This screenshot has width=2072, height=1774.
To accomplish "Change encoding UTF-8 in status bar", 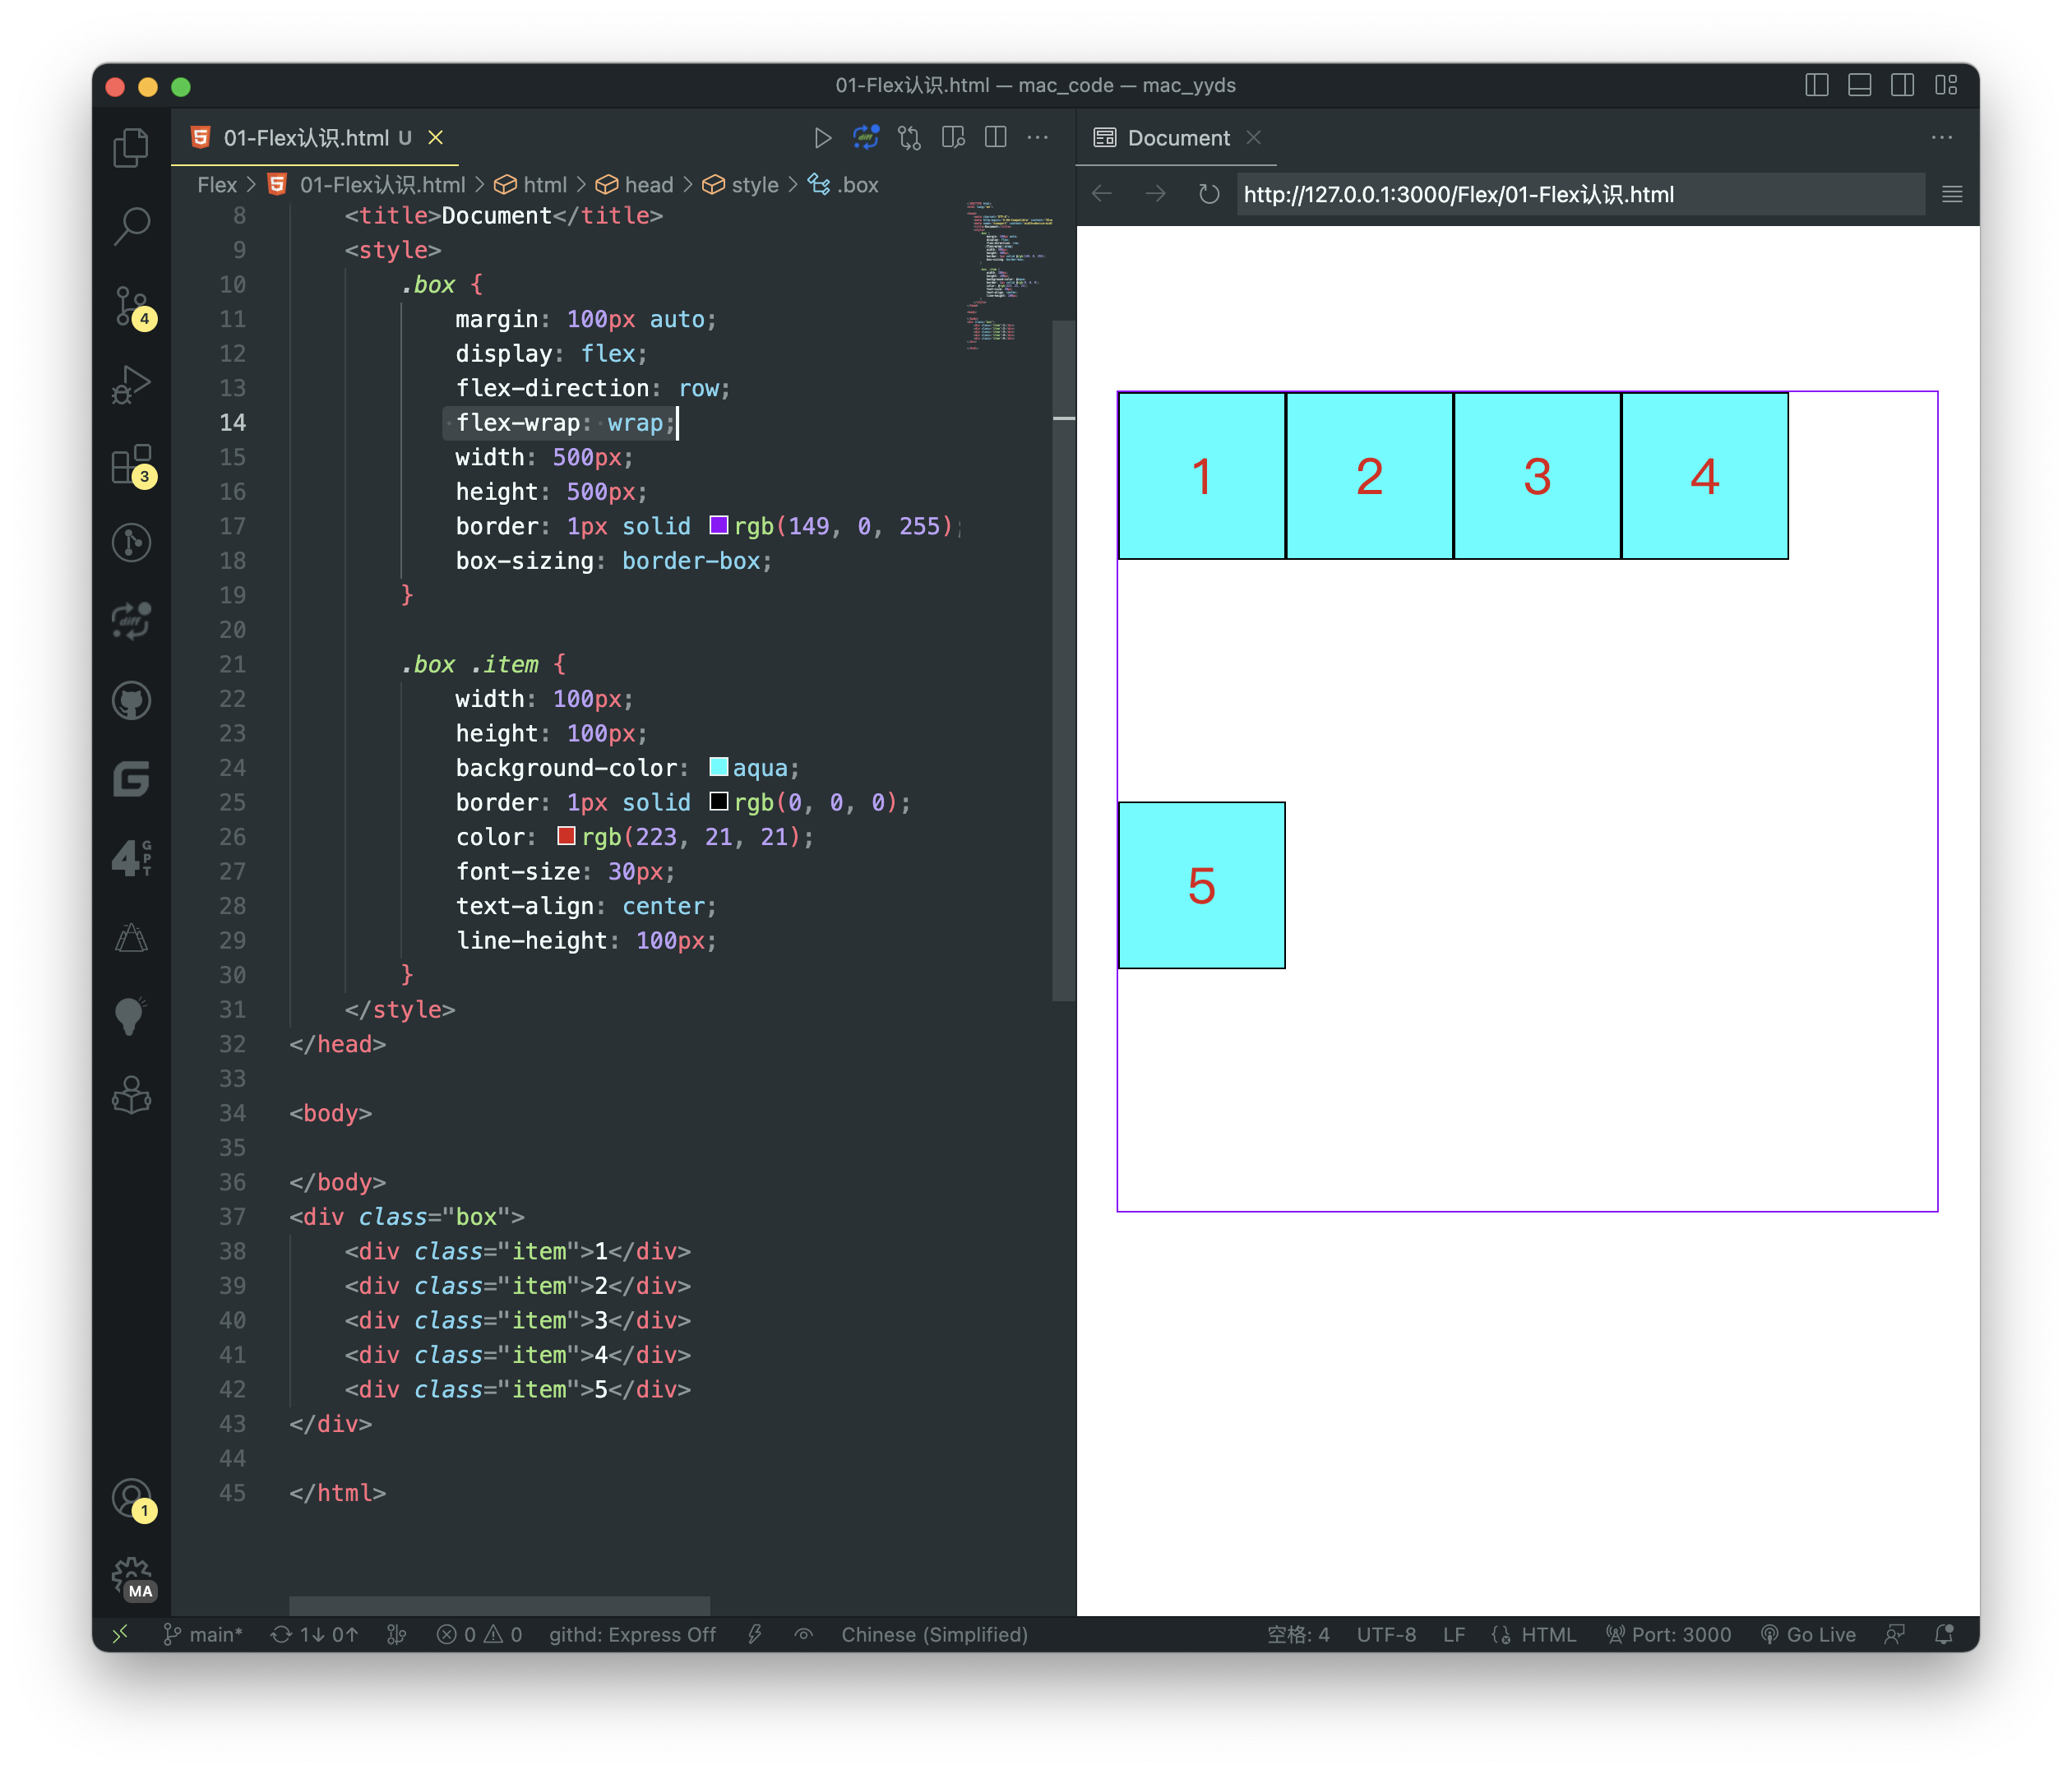I will [x=1386, y=1634].
